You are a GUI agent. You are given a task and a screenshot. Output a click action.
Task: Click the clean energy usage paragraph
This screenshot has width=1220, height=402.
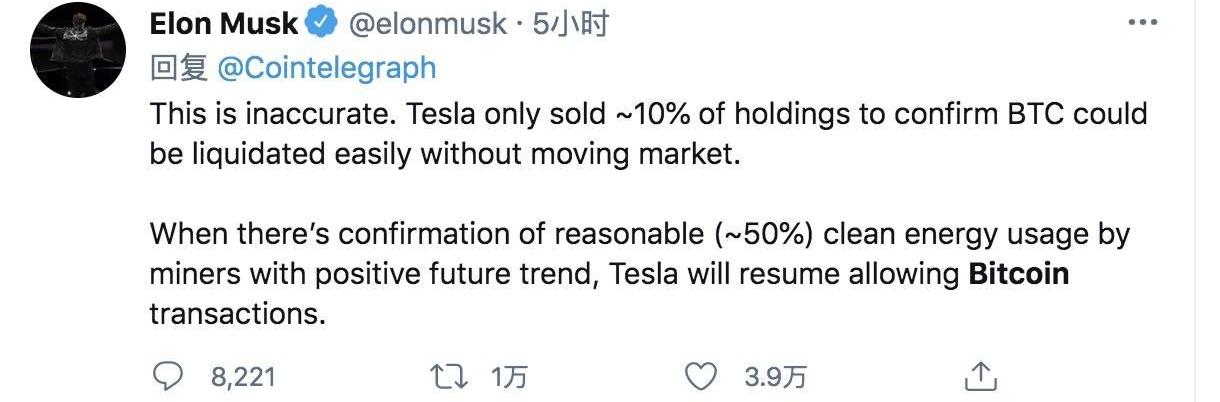click(640, 236)
